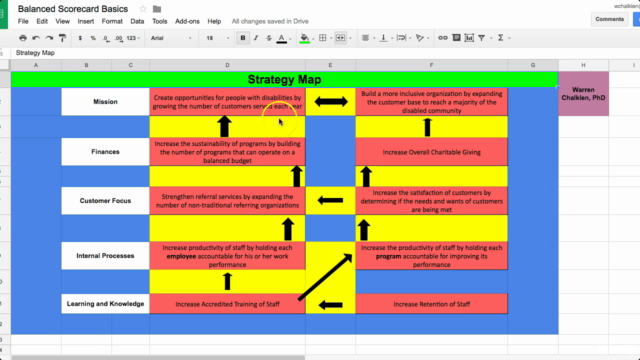This screenshot has width=640, height=360.
Task: Click the Insert comment icon
Action: (456, 38)
